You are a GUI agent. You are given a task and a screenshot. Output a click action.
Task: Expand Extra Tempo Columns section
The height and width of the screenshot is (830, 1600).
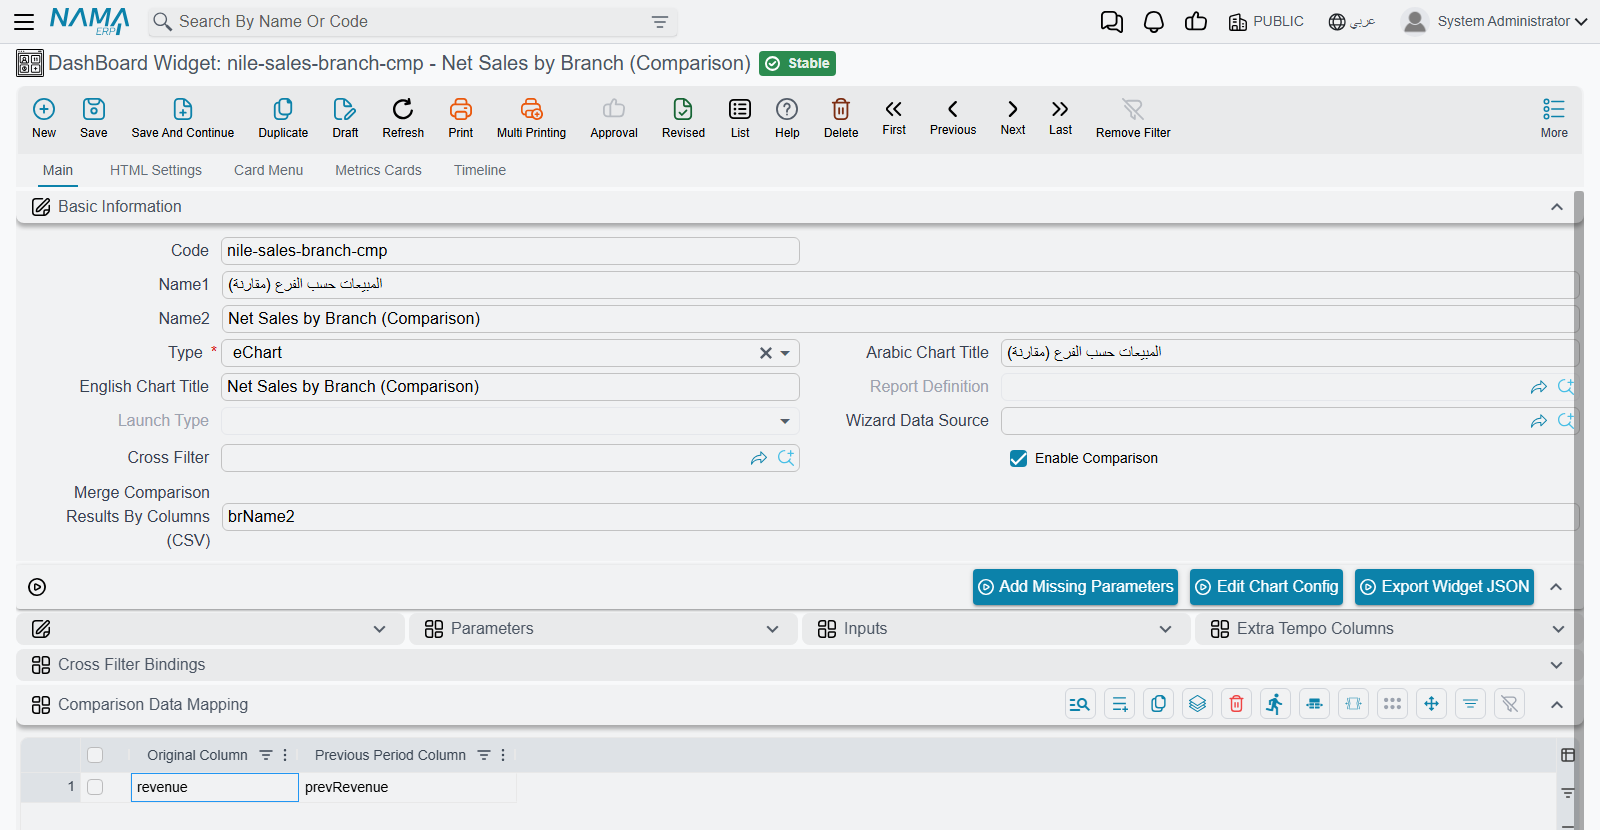[x=1558, y=629]
